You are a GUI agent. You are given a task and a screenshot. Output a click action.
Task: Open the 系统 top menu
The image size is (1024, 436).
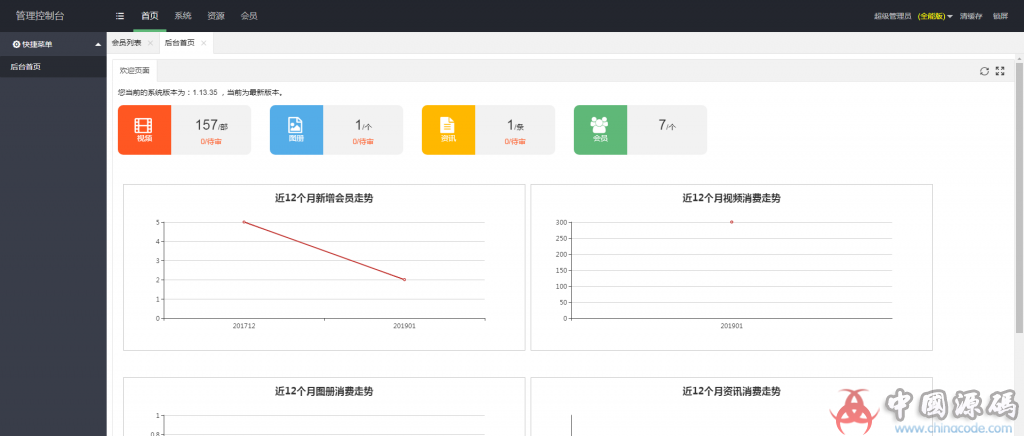click(183, 16)
